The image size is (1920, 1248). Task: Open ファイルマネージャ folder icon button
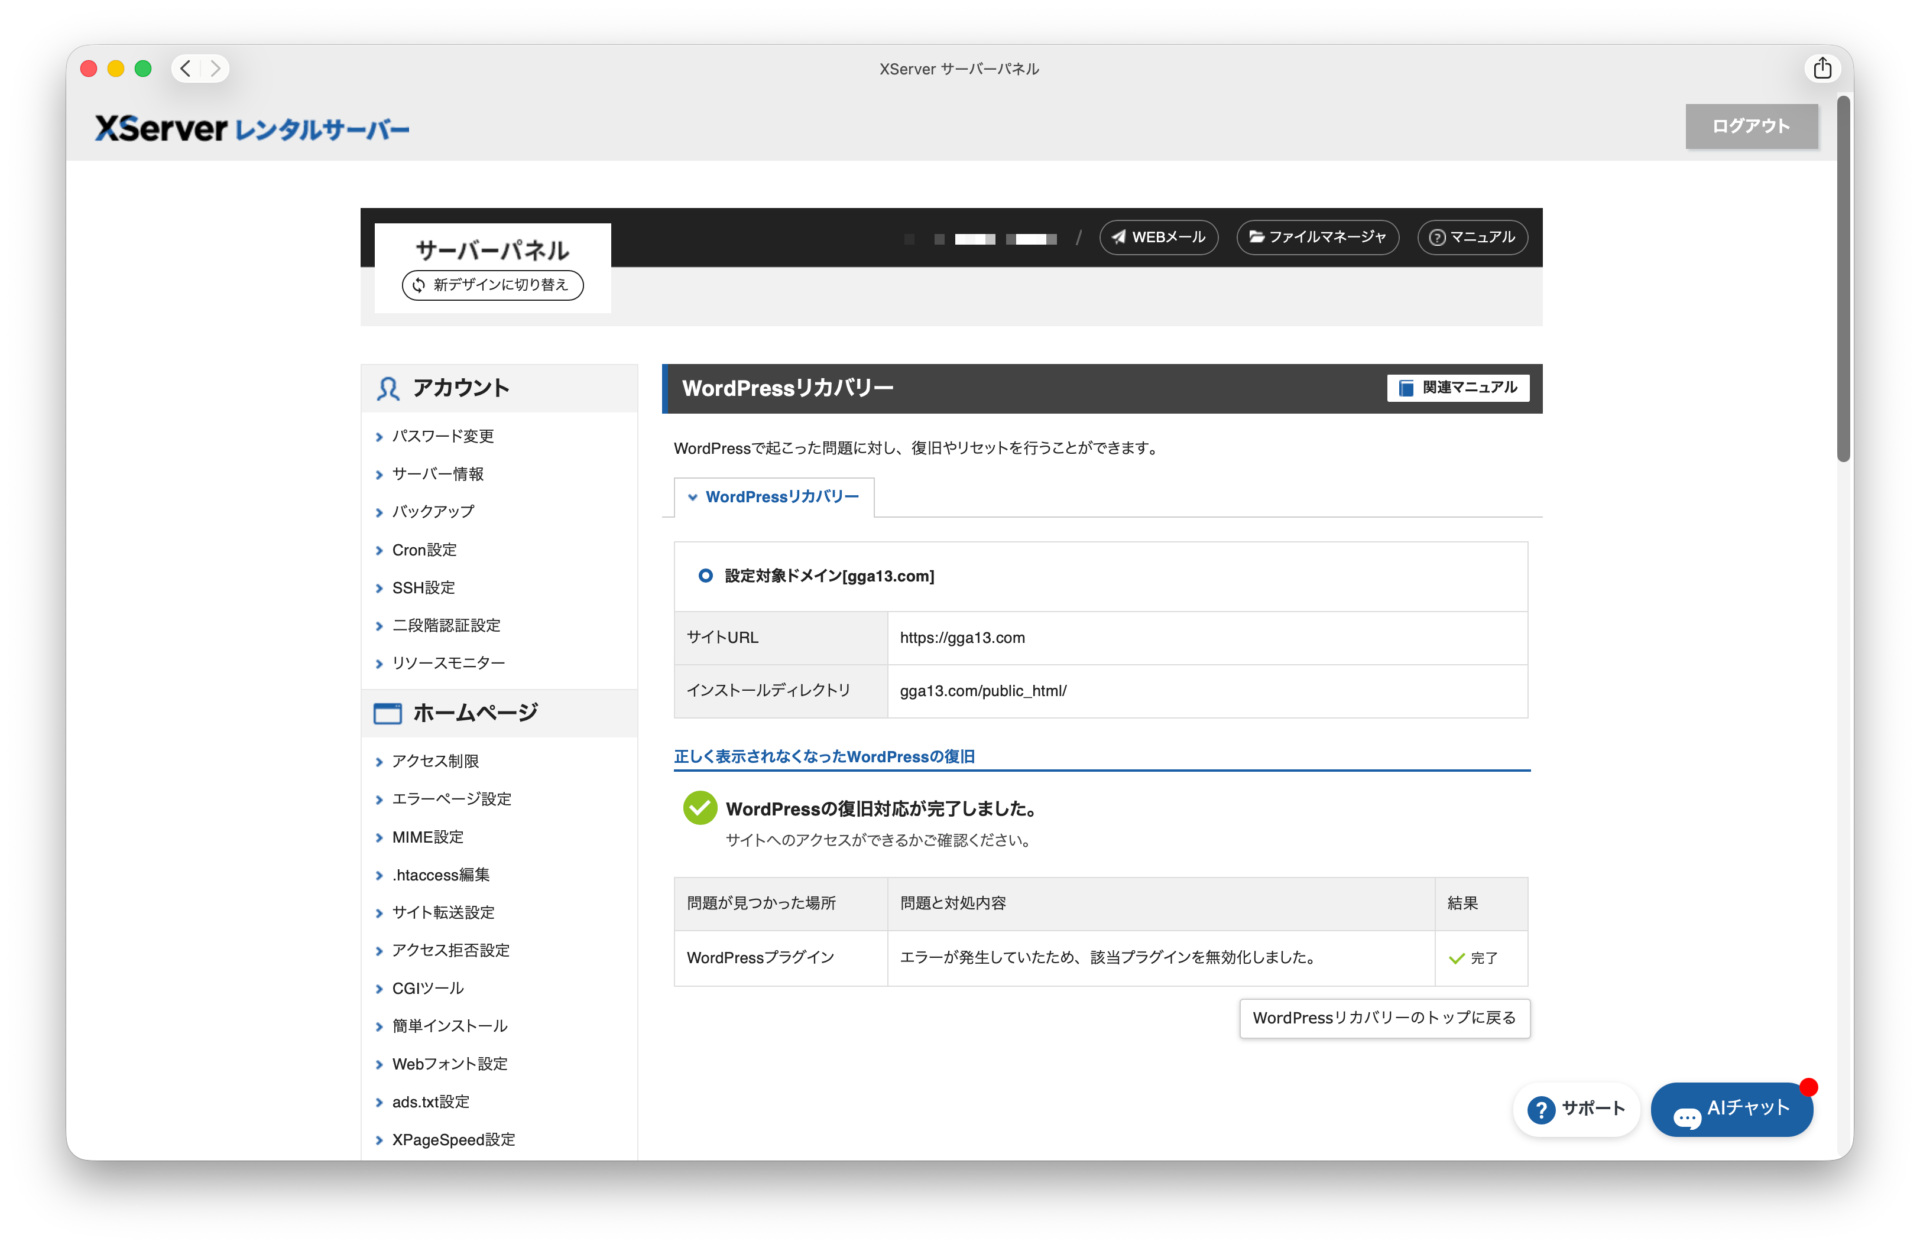[x=1317, y=237]
